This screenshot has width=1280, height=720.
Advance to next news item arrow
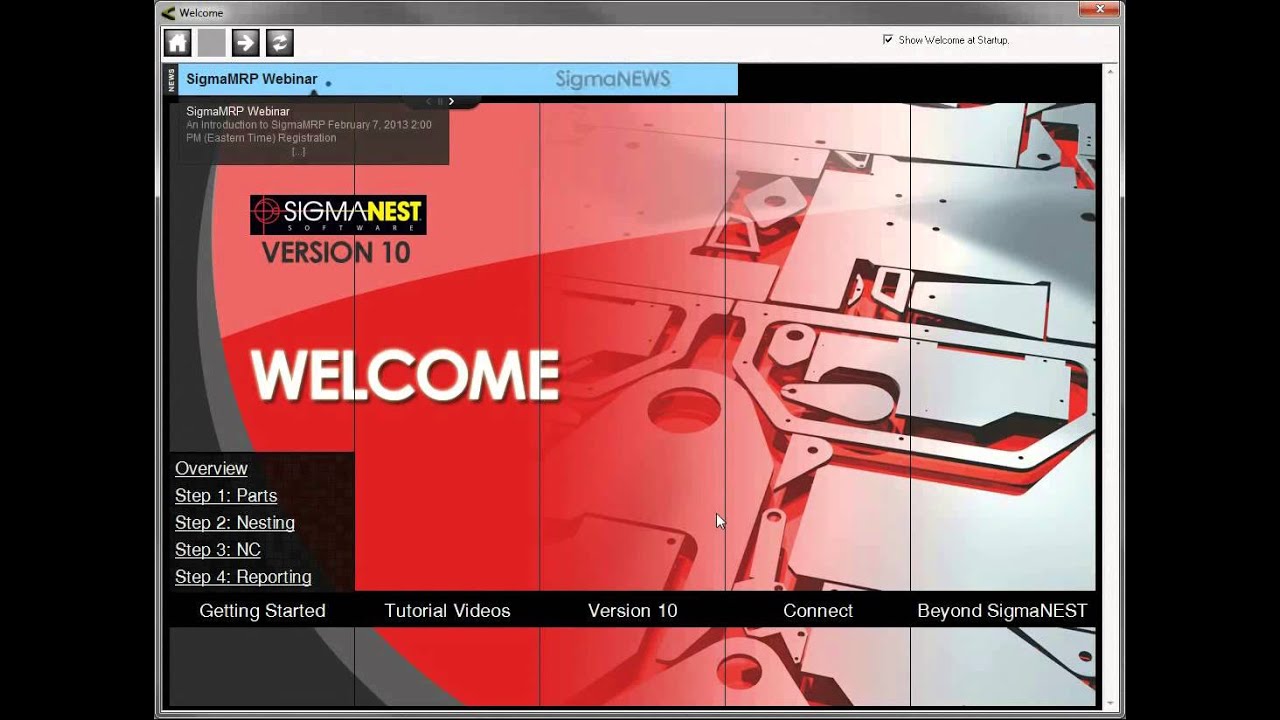451,101
